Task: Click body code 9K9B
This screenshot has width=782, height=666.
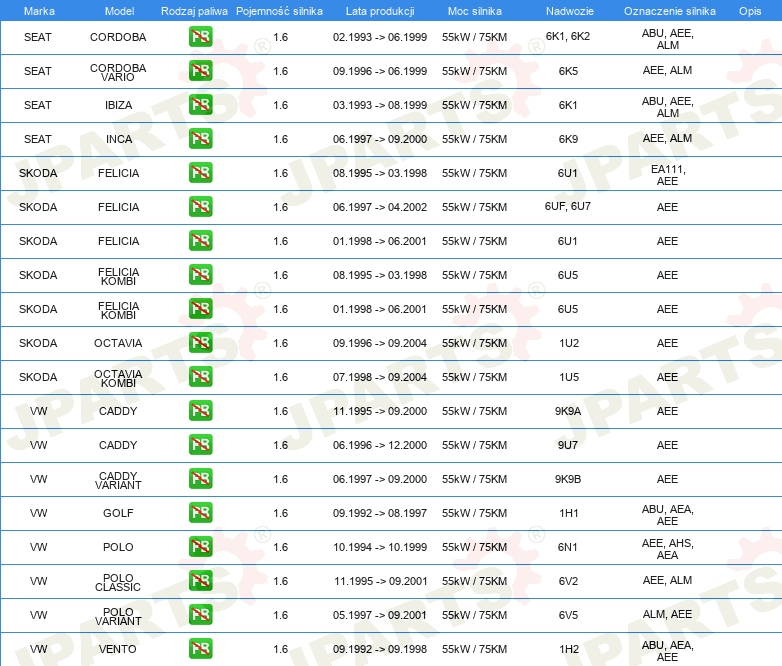Action: pyautogui.click(x=568, y=479)
